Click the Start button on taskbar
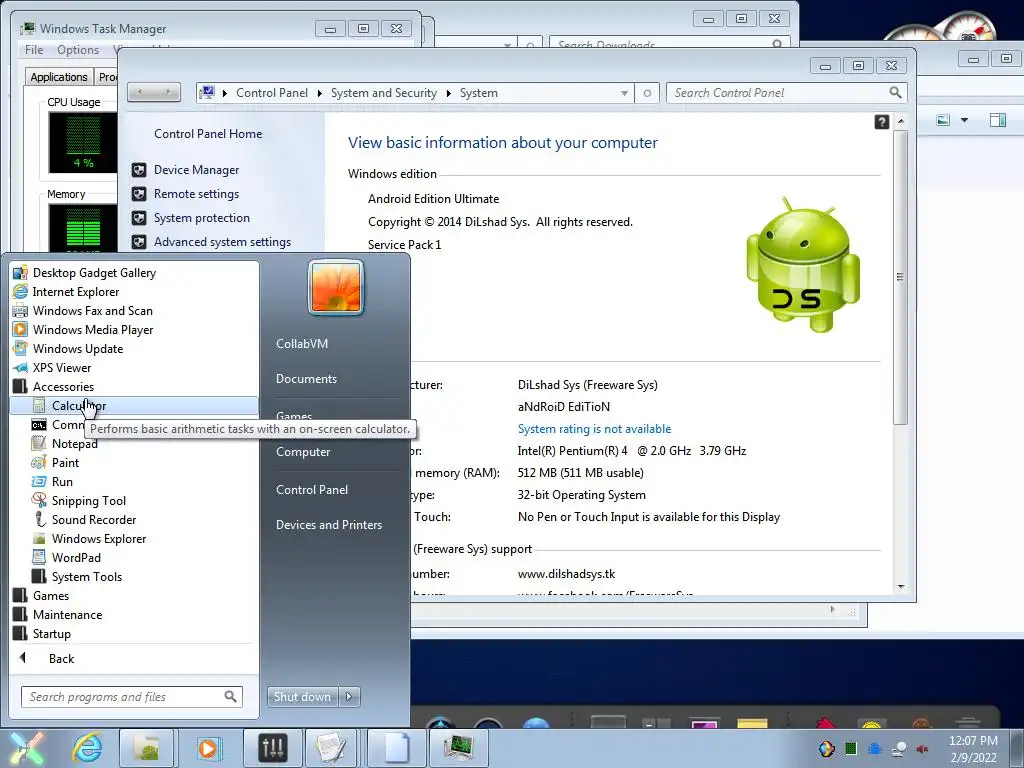This screenshot has height=768, width=1024. 27,748
